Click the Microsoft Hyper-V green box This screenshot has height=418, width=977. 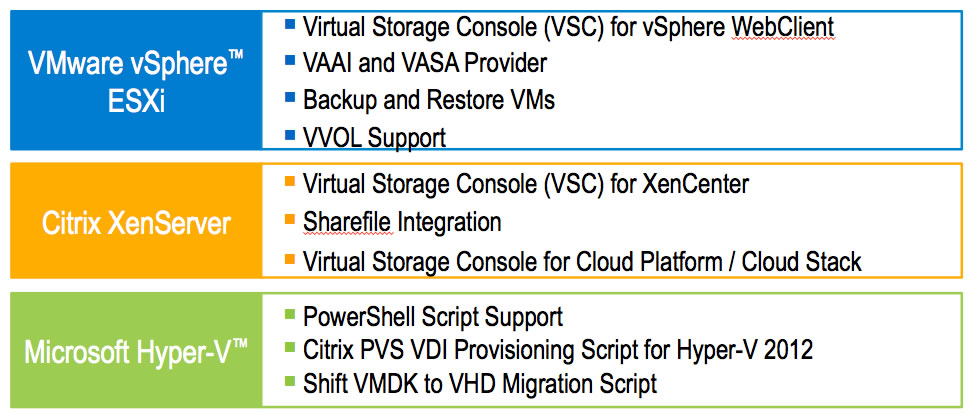pyautogui.click(x=136, y=350)
